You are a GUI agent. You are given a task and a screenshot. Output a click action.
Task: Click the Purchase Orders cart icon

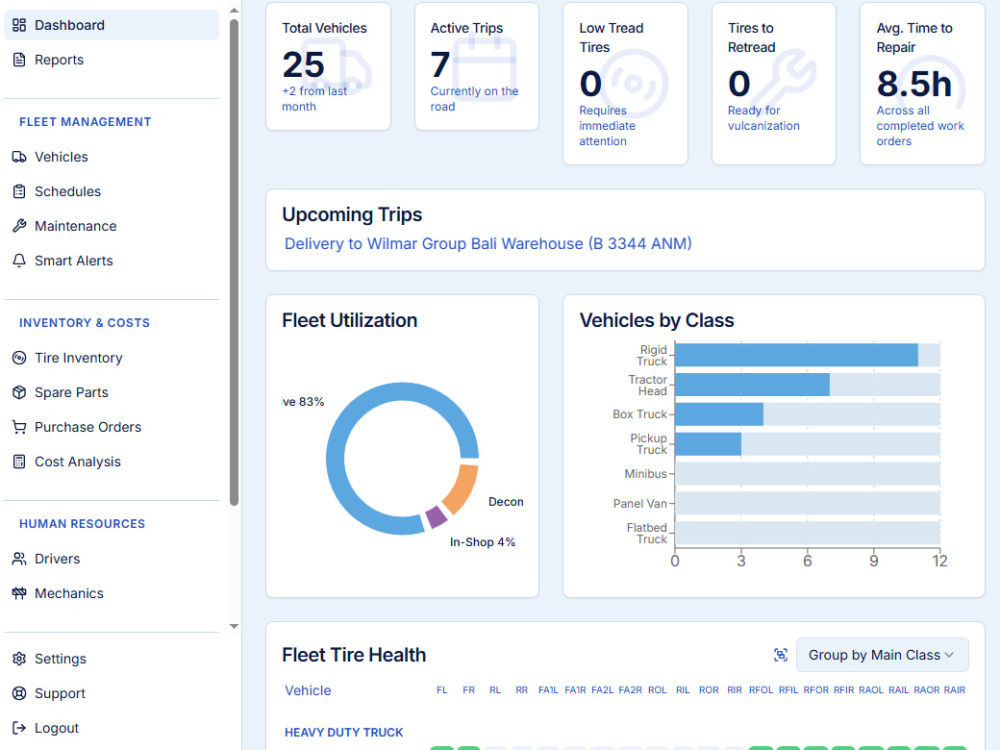[x=19, y=427]
